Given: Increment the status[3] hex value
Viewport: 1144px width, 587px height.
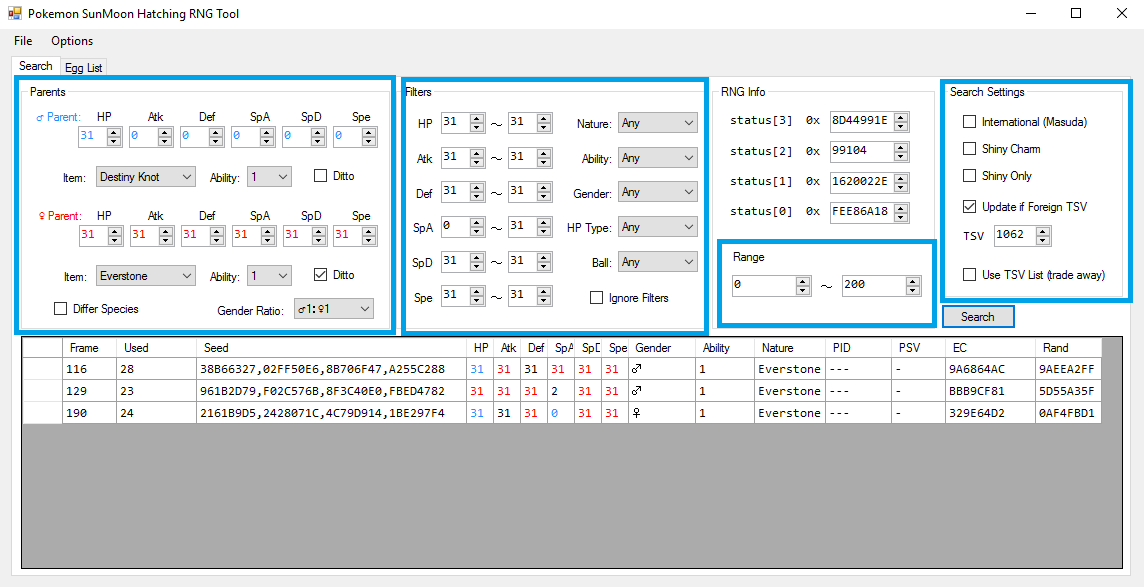Looking at the screenshot, I should (x=901, y=117).
